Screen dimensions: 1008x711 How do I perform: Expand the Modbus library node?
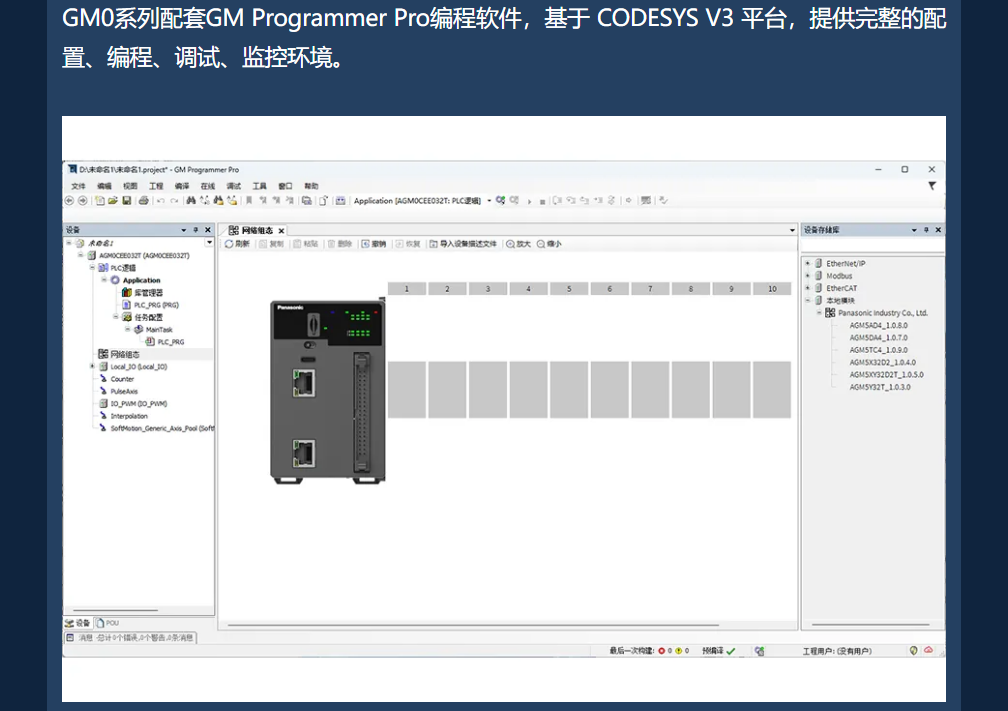click(808, 275)
